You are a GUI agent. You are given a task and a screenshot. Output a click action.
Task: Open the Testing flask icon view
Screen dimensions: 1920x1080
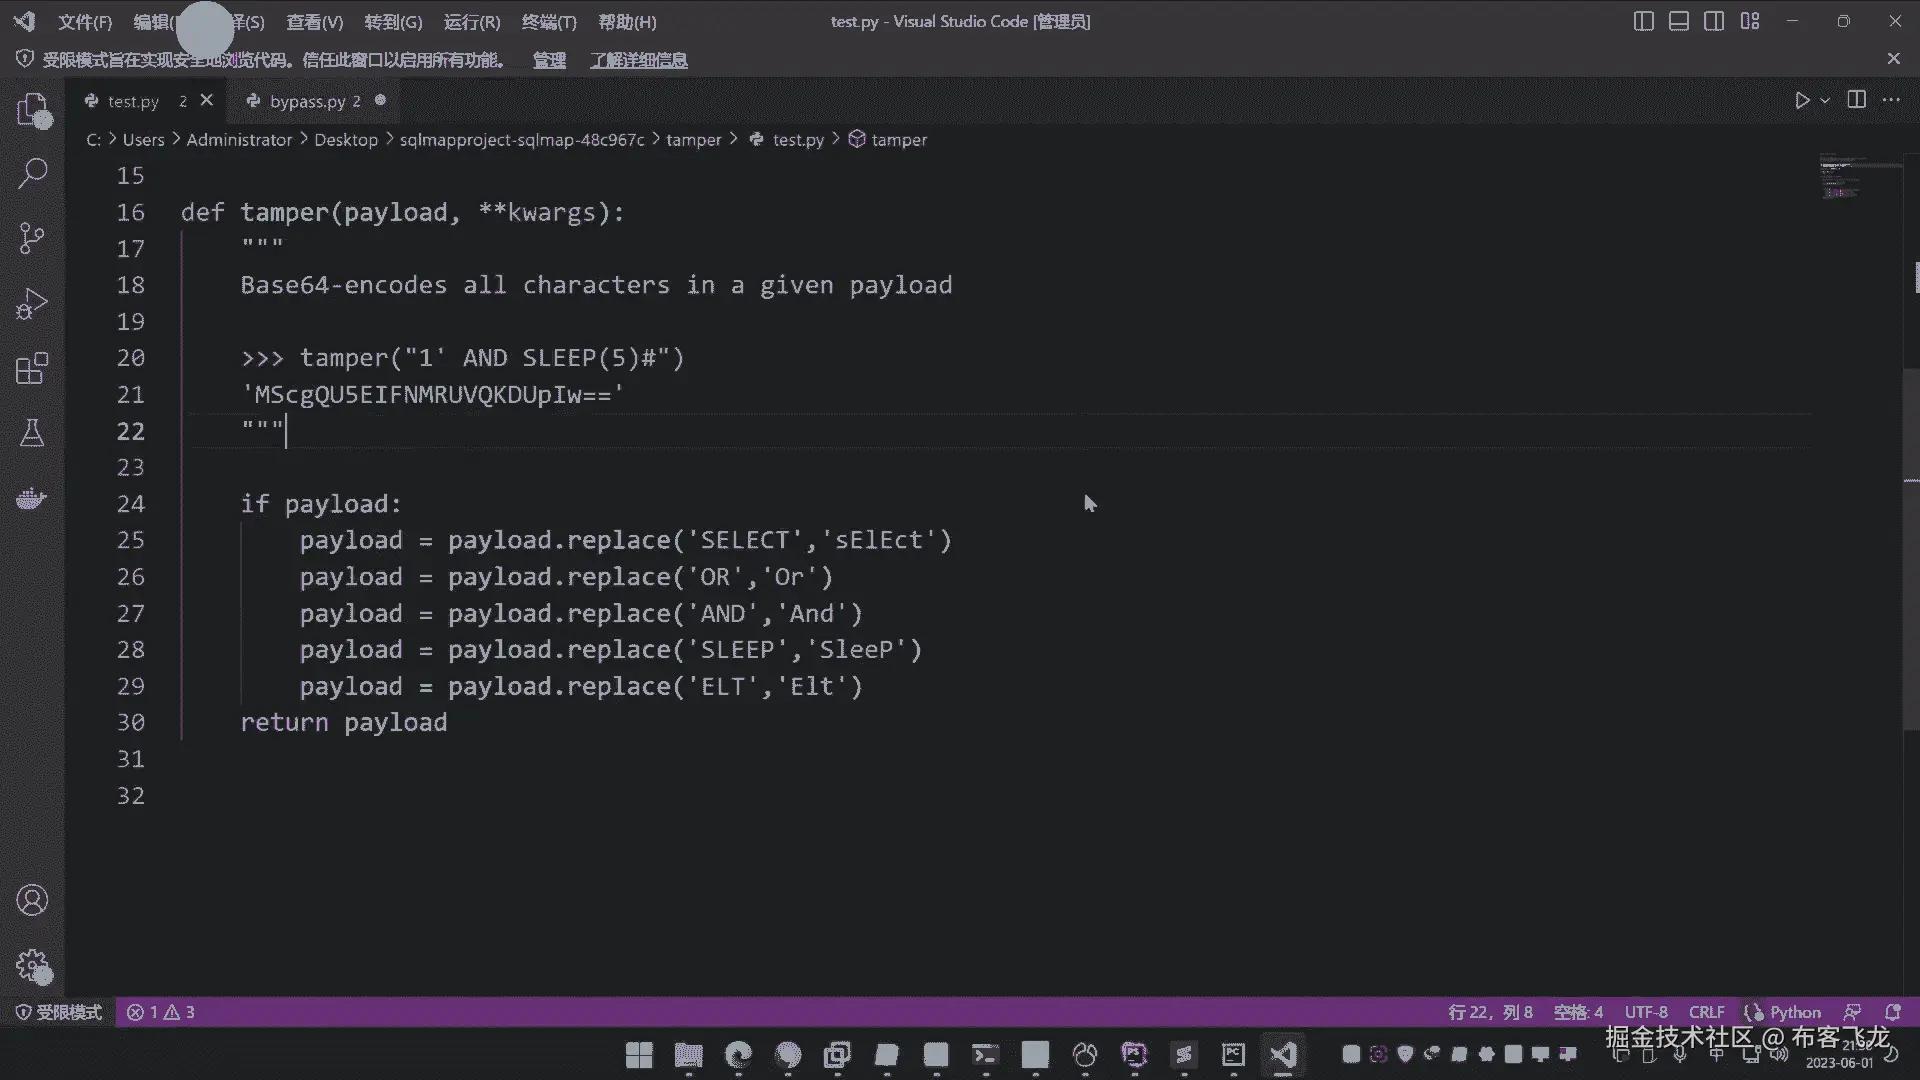coord(32,433)
